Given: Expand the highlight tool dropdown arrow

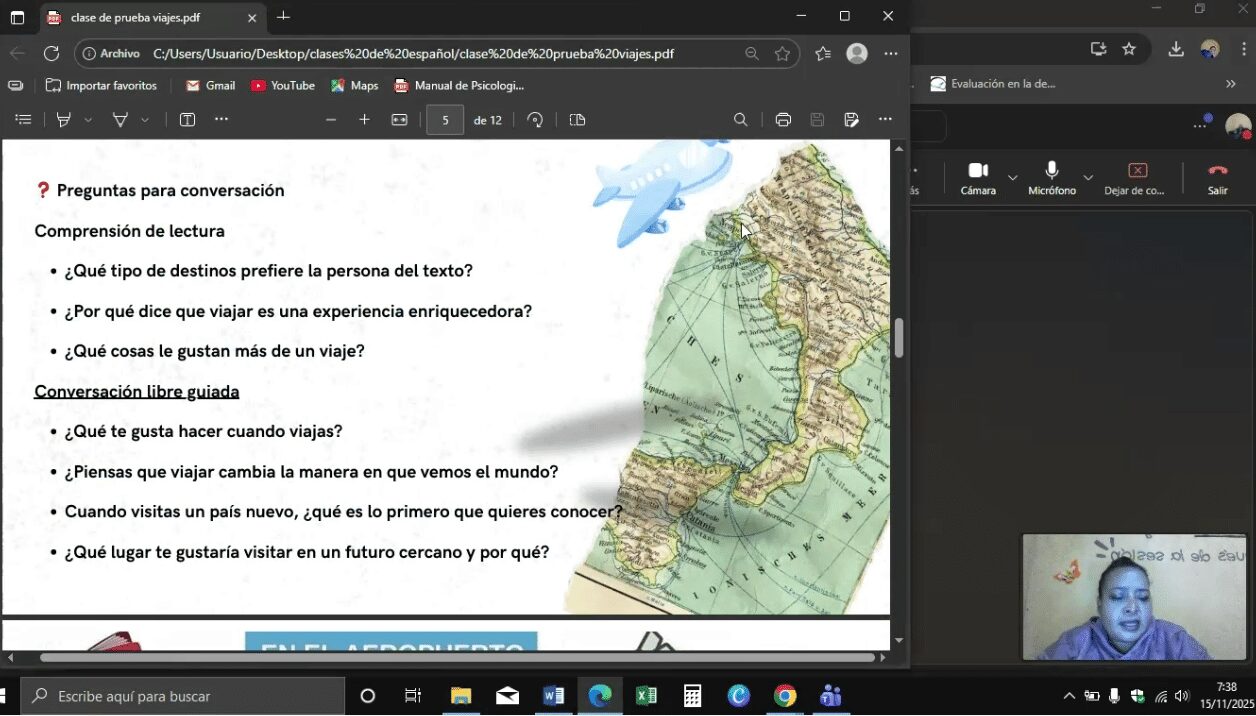Looking at the screenshot, I should pos(88,120).
